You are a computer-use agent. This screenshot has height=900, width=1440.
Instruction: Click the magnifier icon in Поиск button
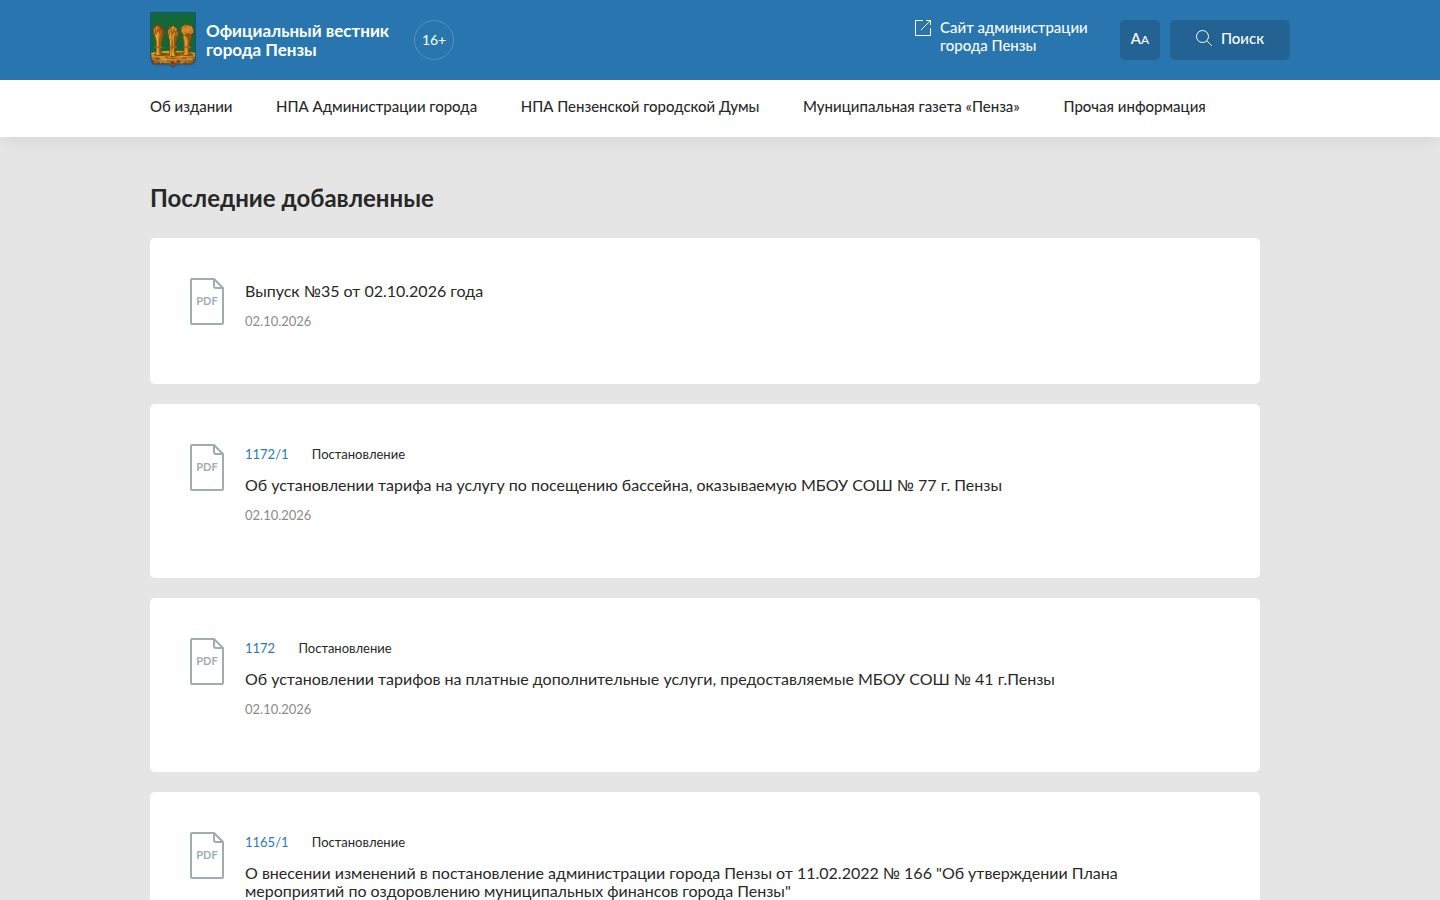click(1204, 38)
